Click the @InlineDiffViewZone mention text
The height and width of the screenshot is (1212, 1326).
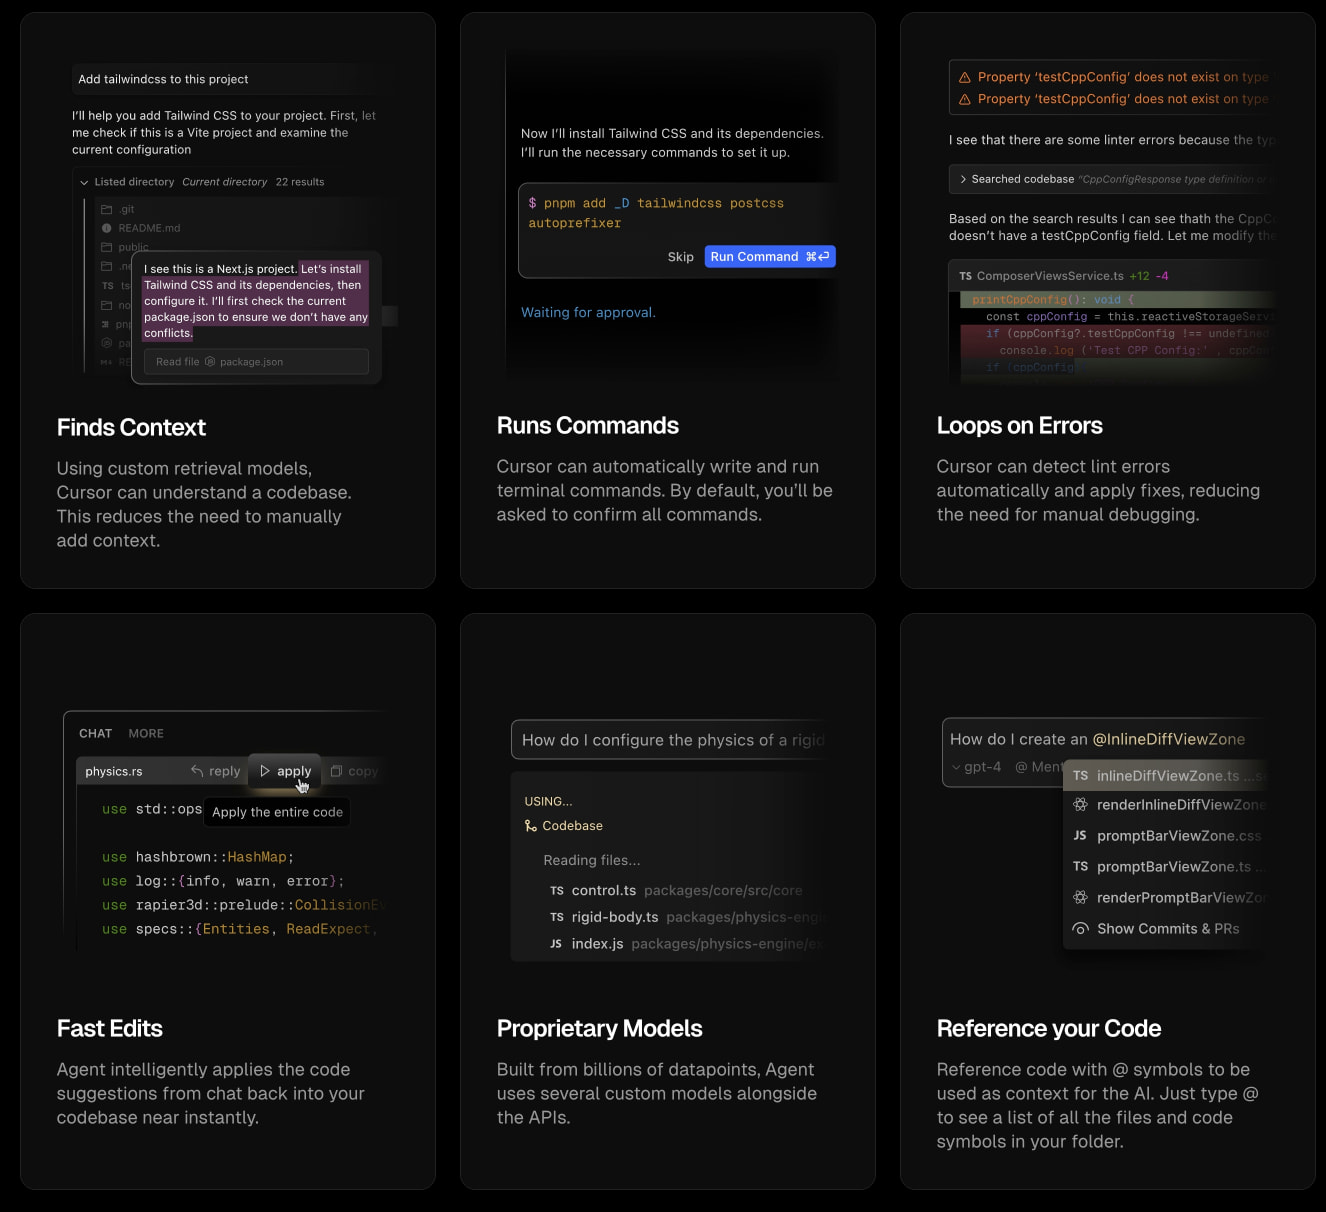tap(1169, 739)
